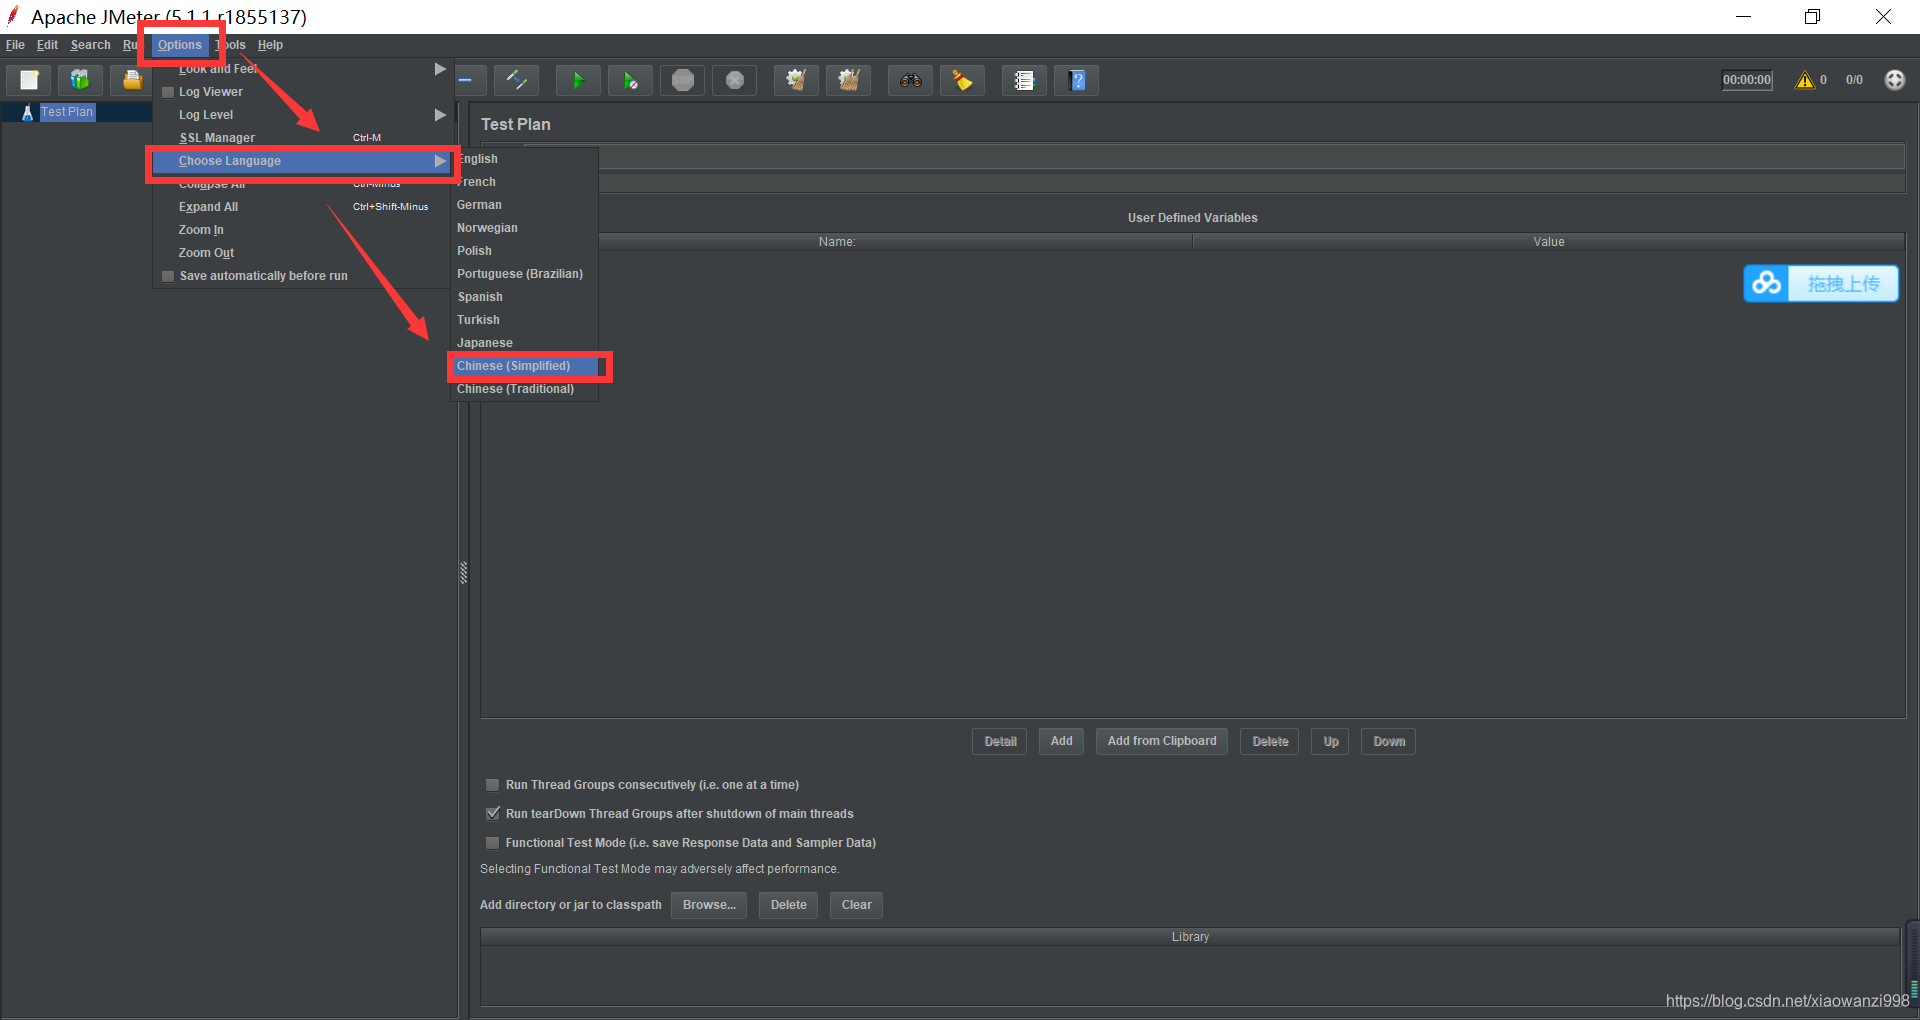Select Test Plan node in tree

(x=67, y=113)
